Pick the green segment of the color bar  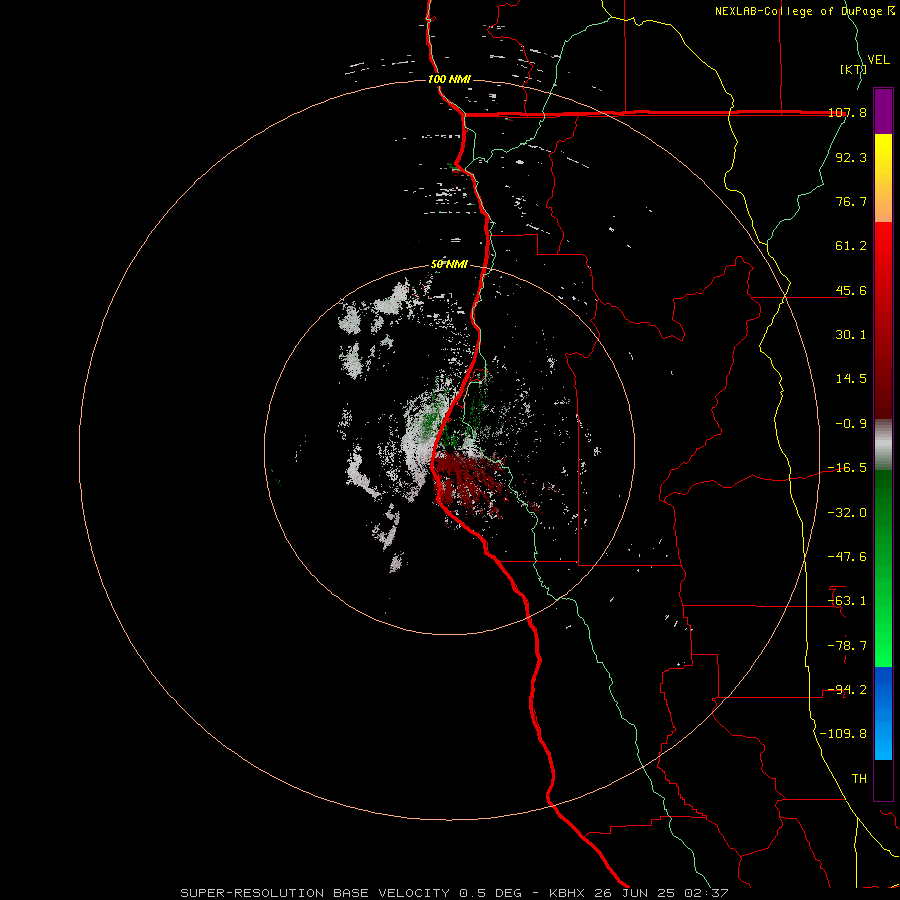[883, 568]
